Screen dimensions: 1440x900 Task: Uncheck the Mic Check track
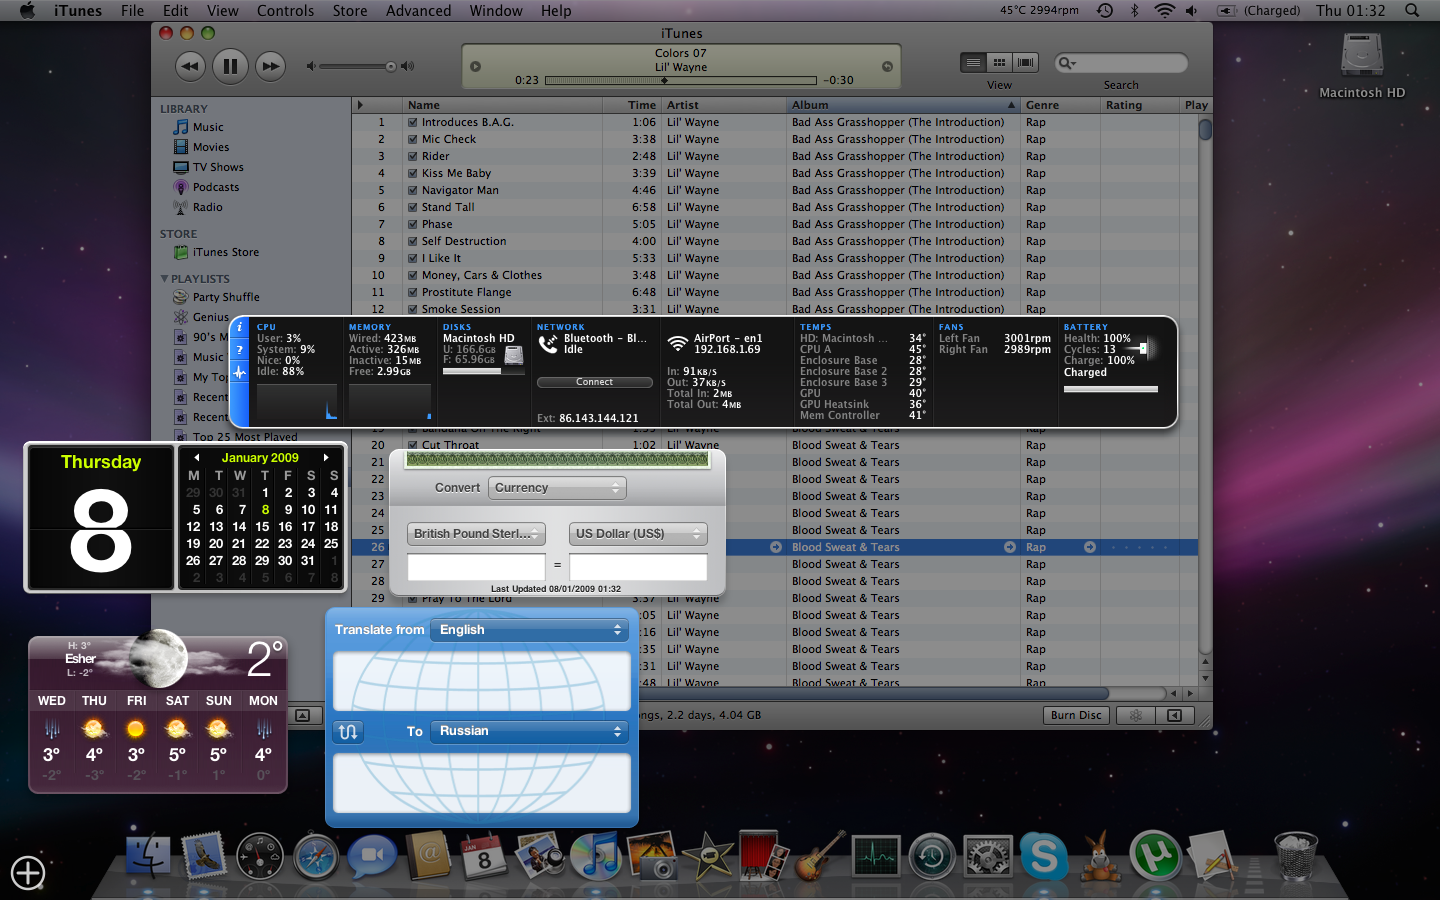tap(412, 140)
